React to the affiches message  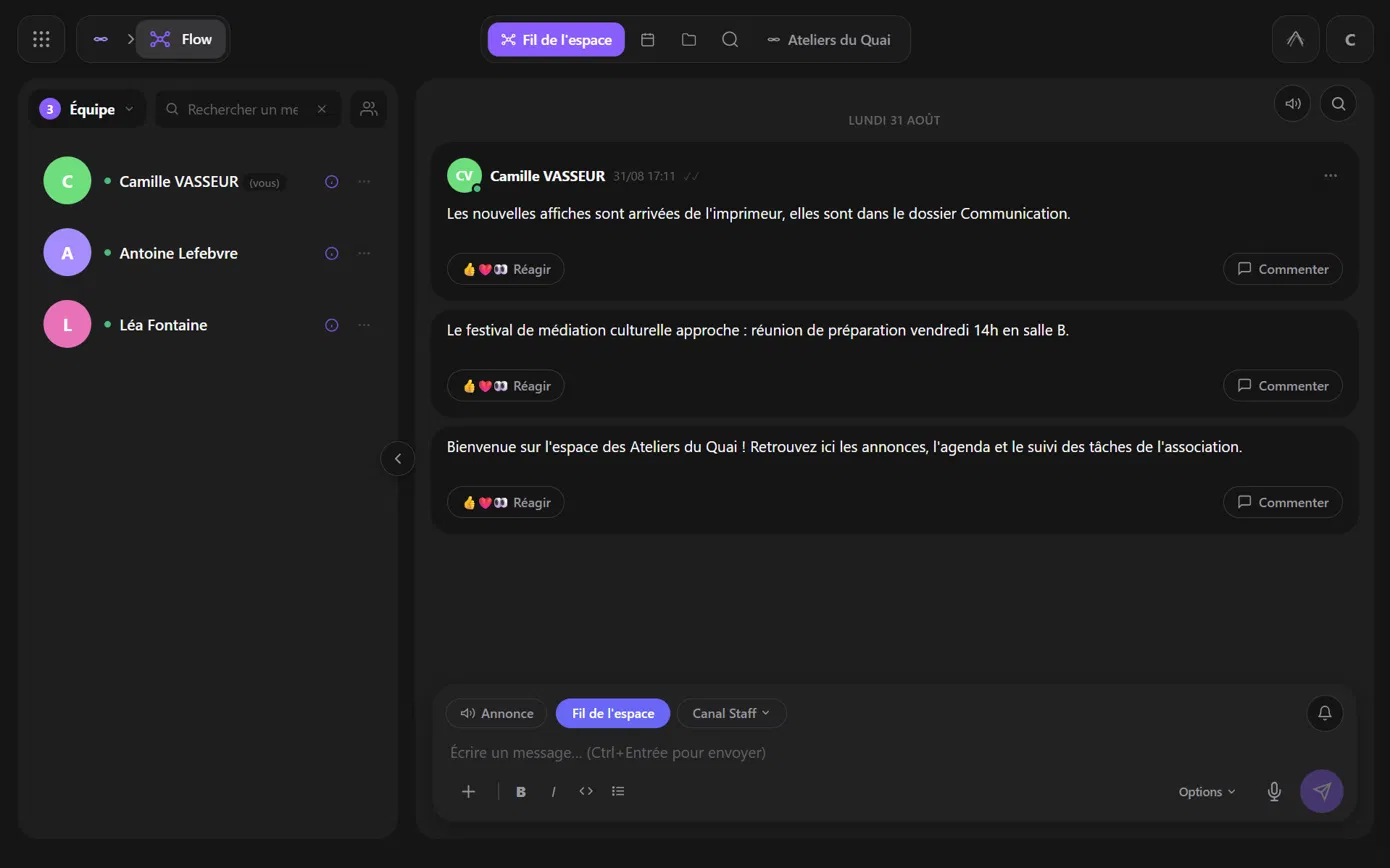(506, 269)
